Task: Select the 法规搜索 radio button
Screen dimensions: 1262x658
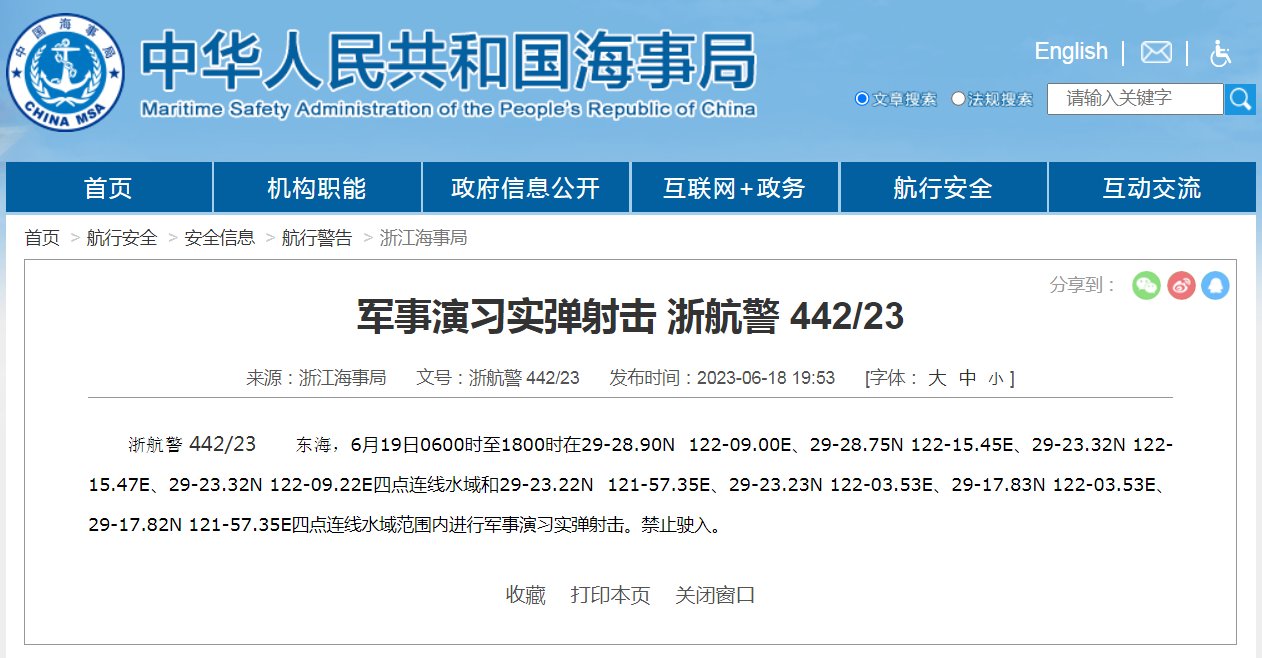Action: point(958,99)
